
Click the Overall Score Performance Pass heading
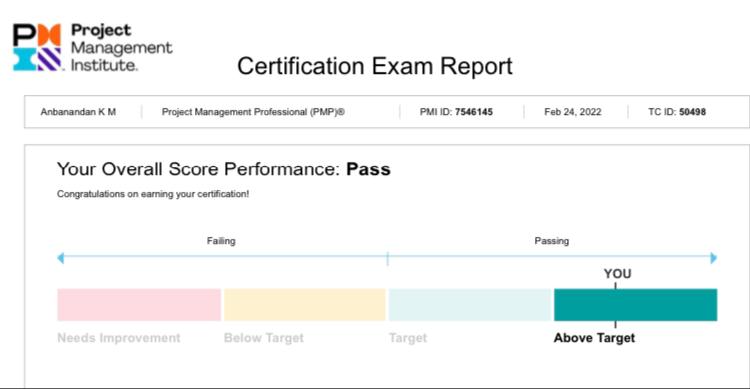(x=224, y=169)
